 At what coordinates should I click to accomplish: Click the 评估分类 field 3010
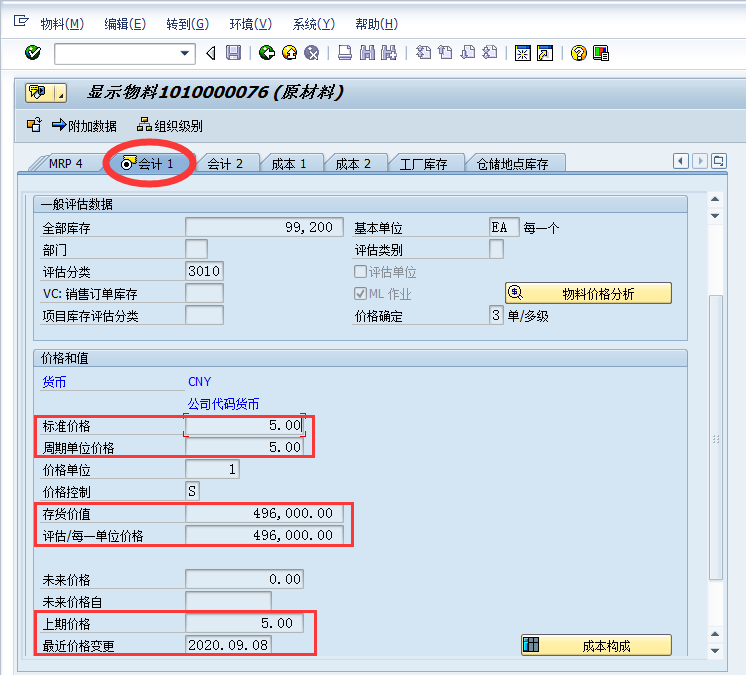[204, 271]
